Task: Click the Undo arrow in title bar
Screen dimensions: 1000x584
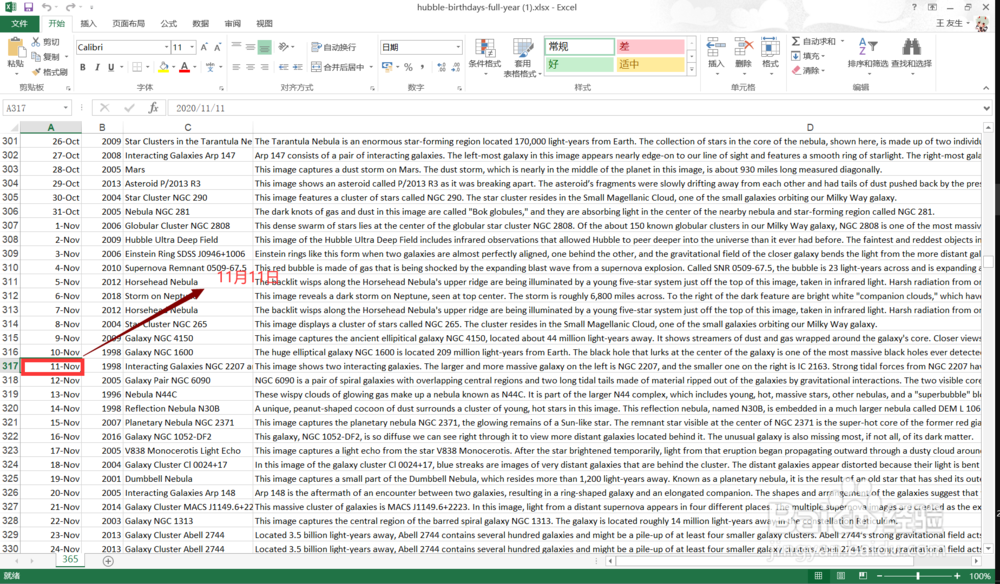Action: pos(47,7)
